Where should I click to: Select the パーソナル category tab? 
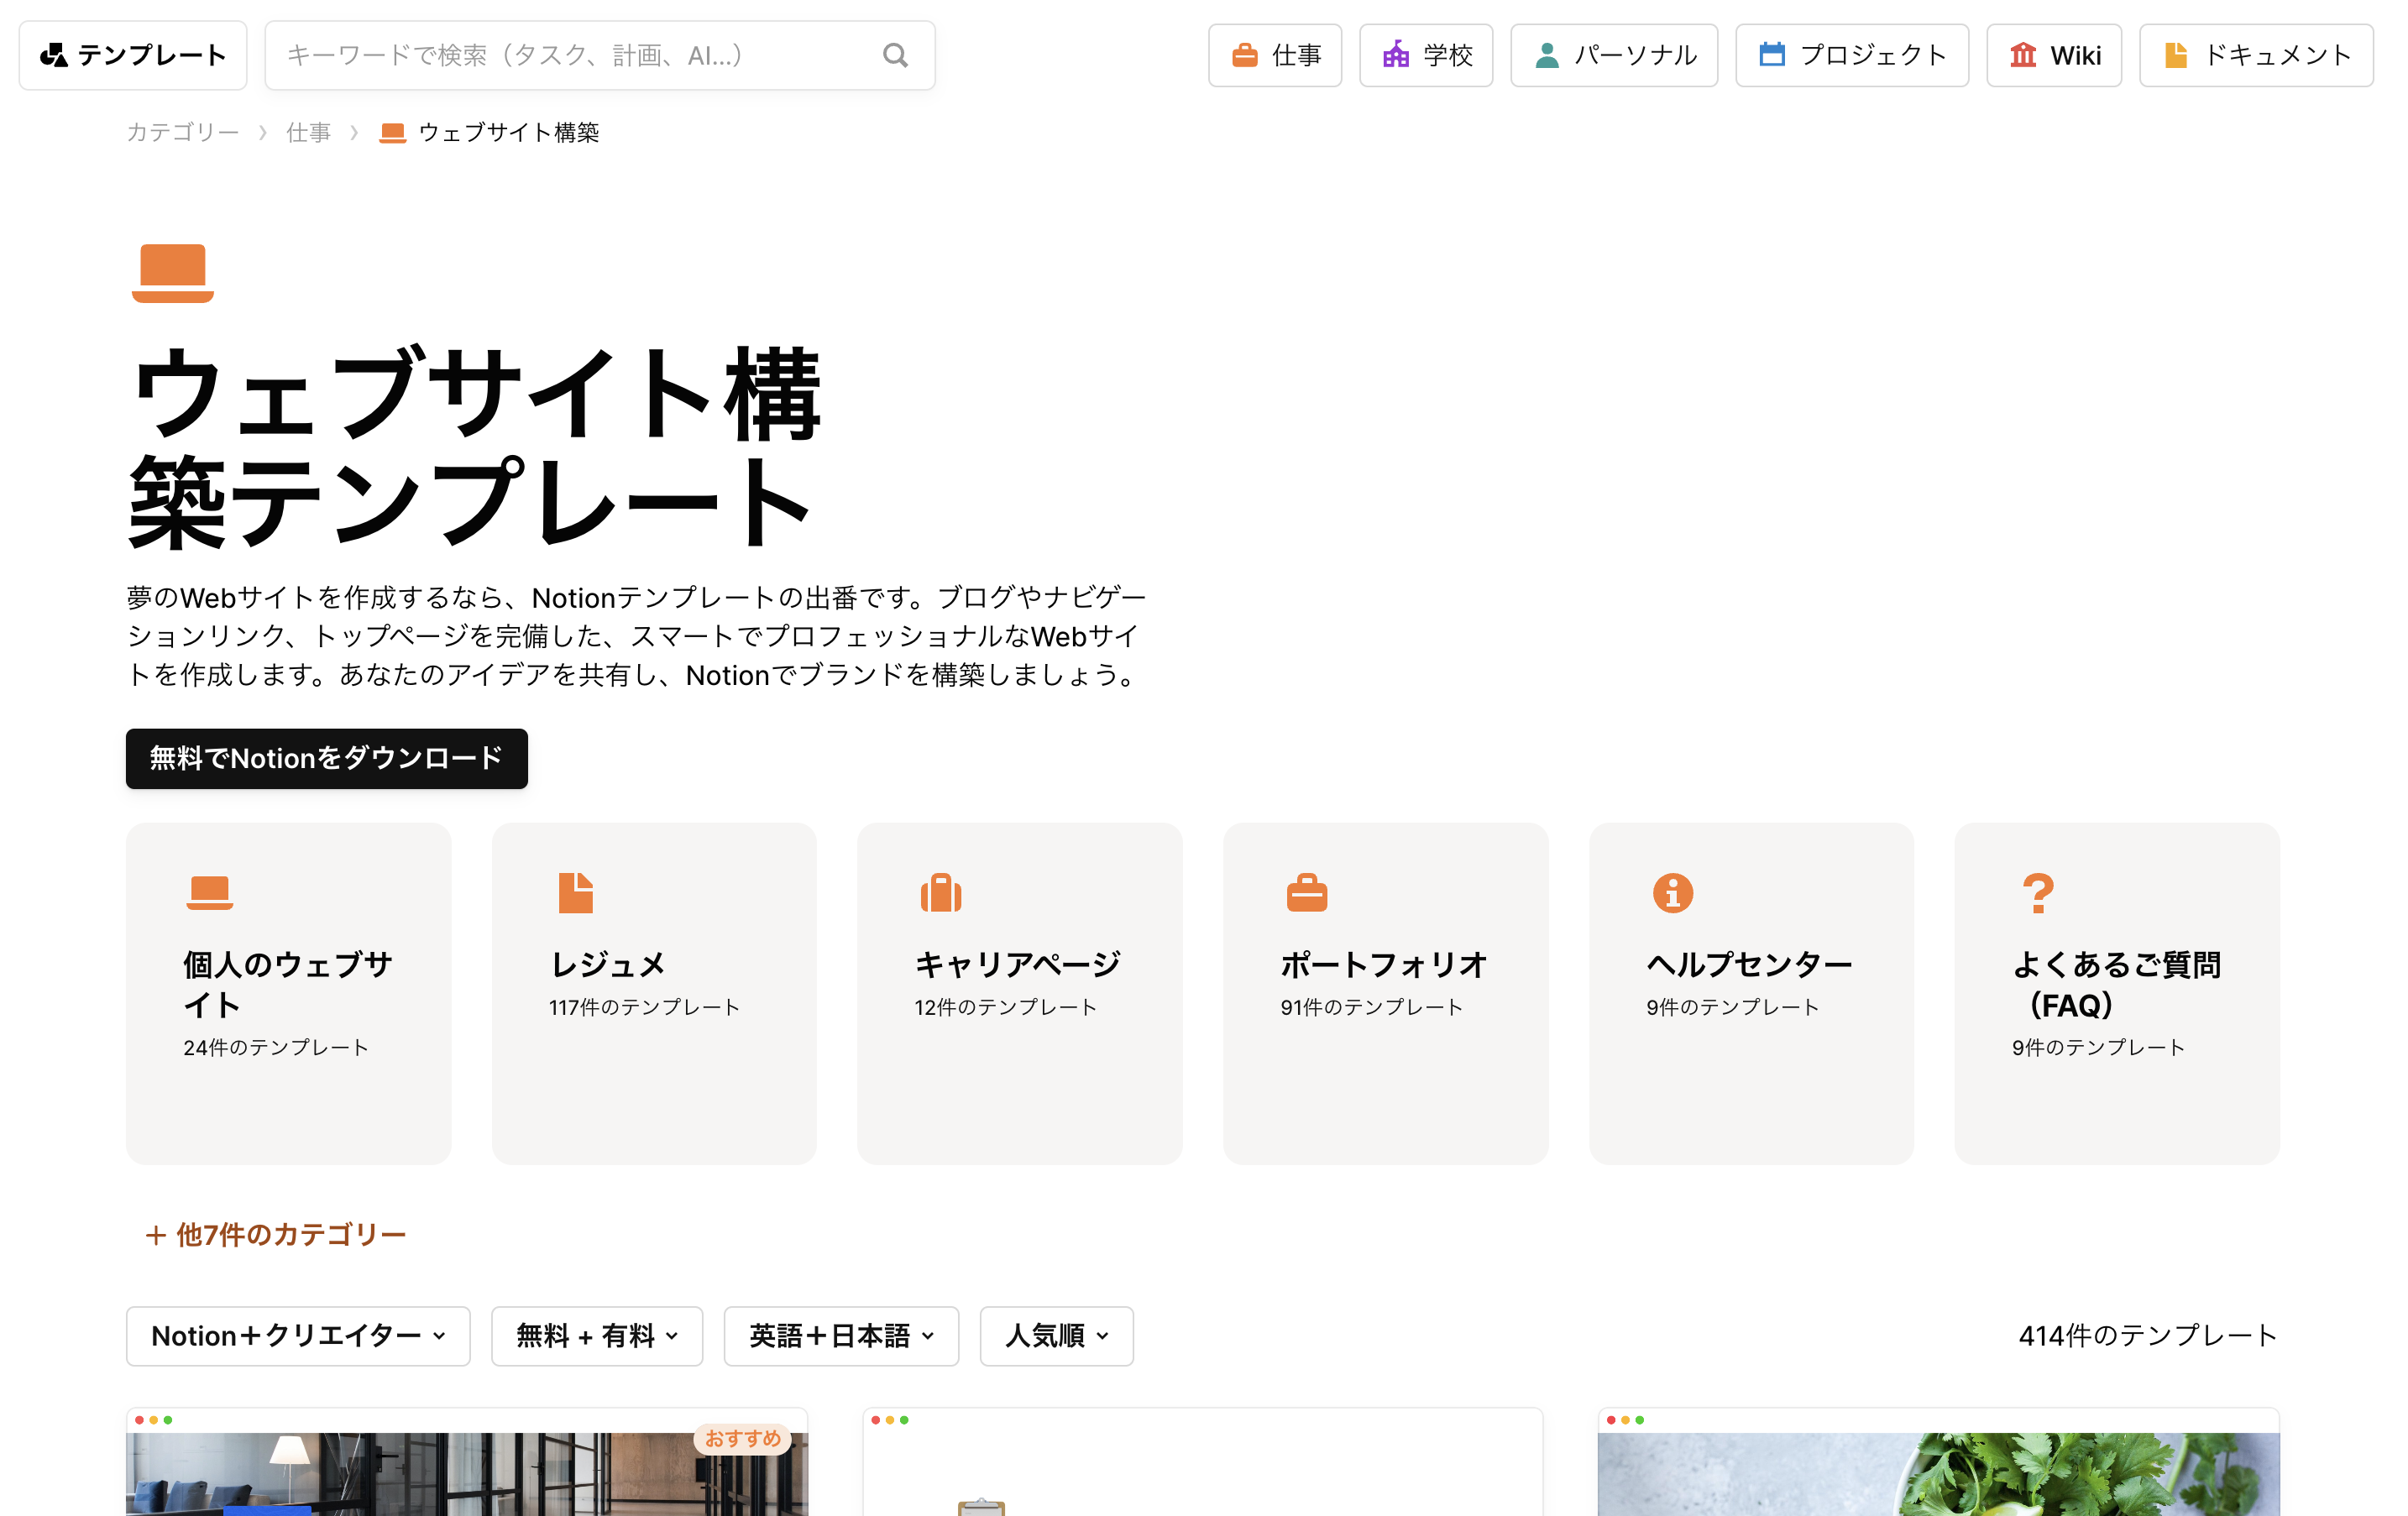pyautogui.click(x=1614, y=55)
